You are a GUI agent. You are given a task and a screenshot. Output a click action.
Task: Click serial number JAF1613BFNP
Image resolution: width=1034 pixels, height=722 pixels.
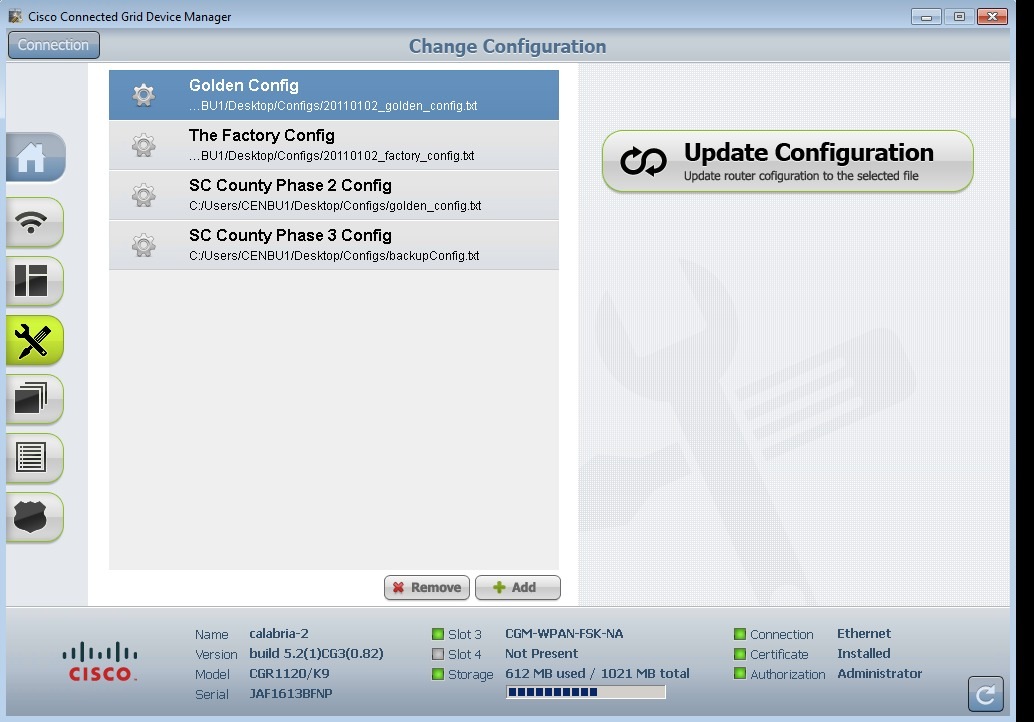click(291, 694)
